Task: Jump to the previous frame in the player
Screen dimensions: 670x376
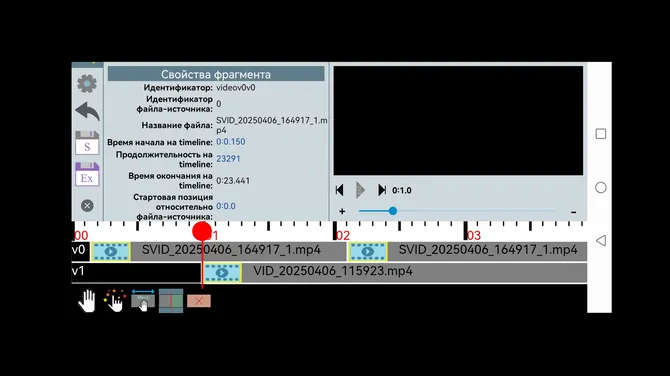Action: [340, 190]
